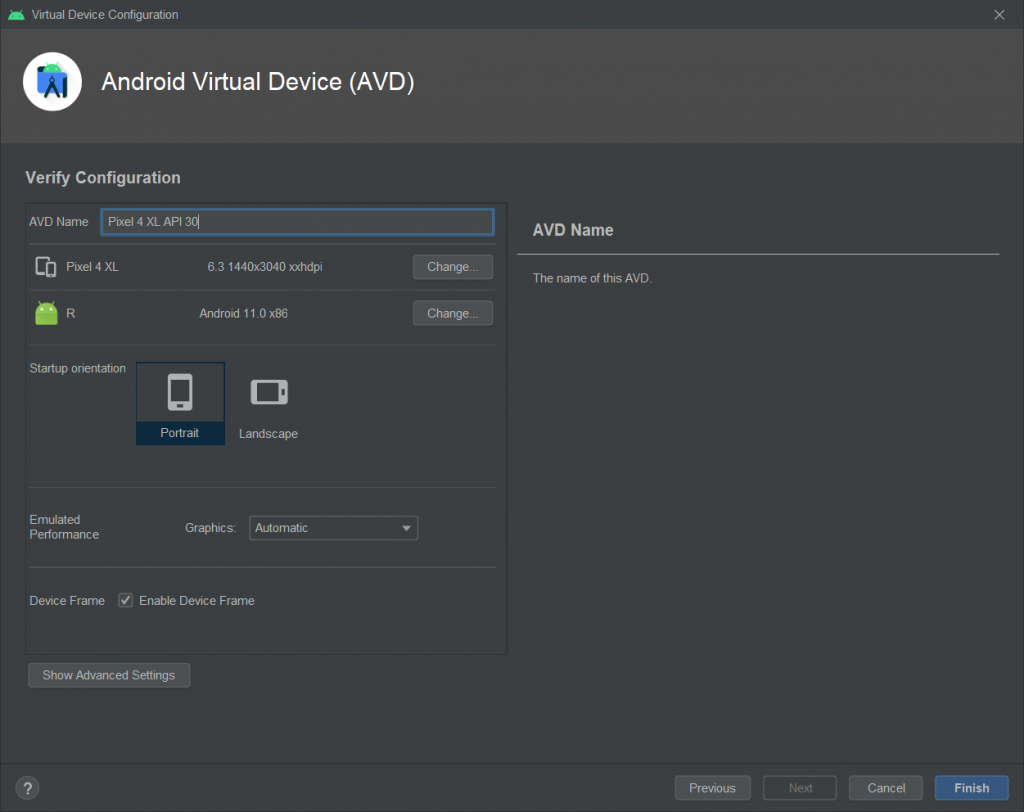1024x812 pixels.
Task: Click the 'Pixel 4 XL' device name
Action: 92,267
